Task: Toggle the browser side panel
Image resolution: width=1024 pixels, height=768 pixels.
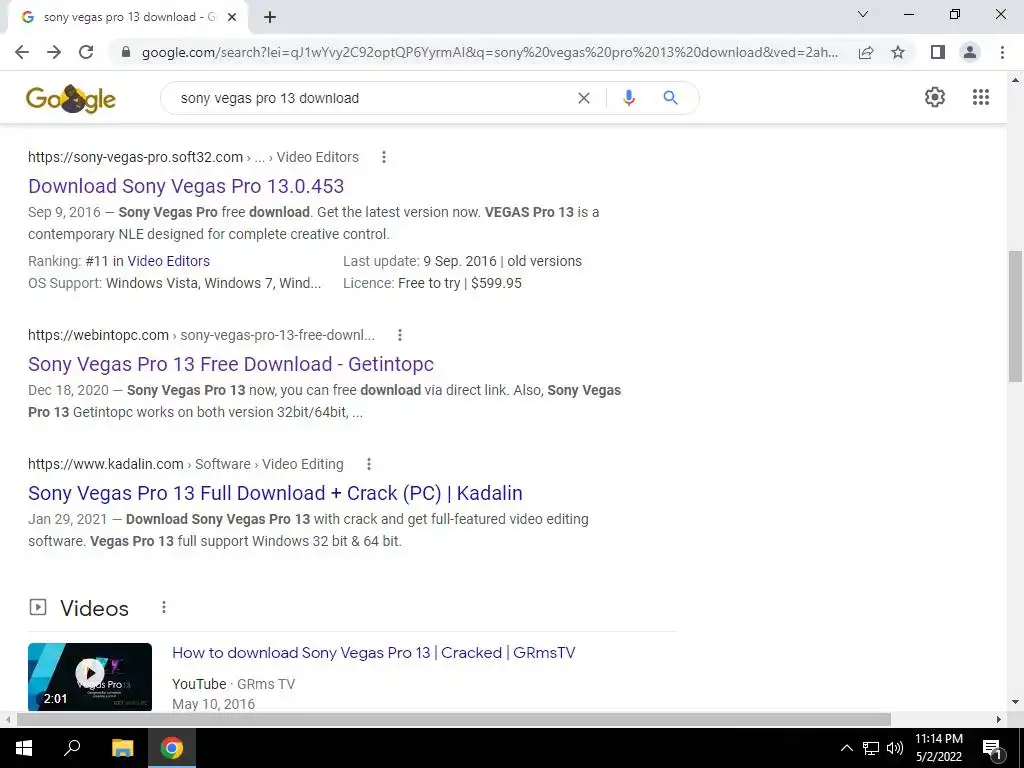Action: pyautogui.click(x=938, y=52)
